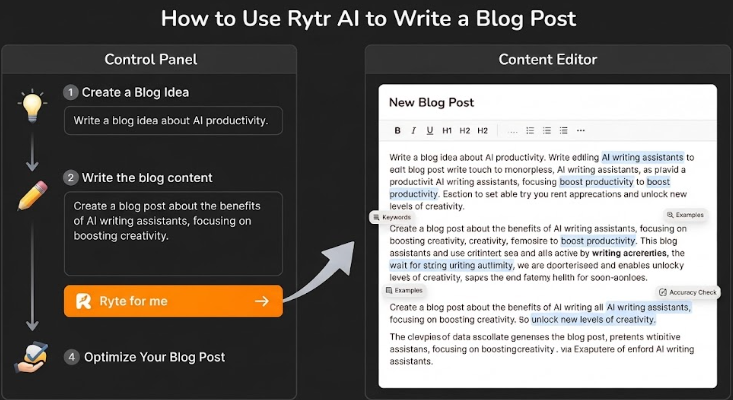Screen dimensions: 733x400
Task: Click paragraph starting 'The clevpies of data'
Action: 541,349
